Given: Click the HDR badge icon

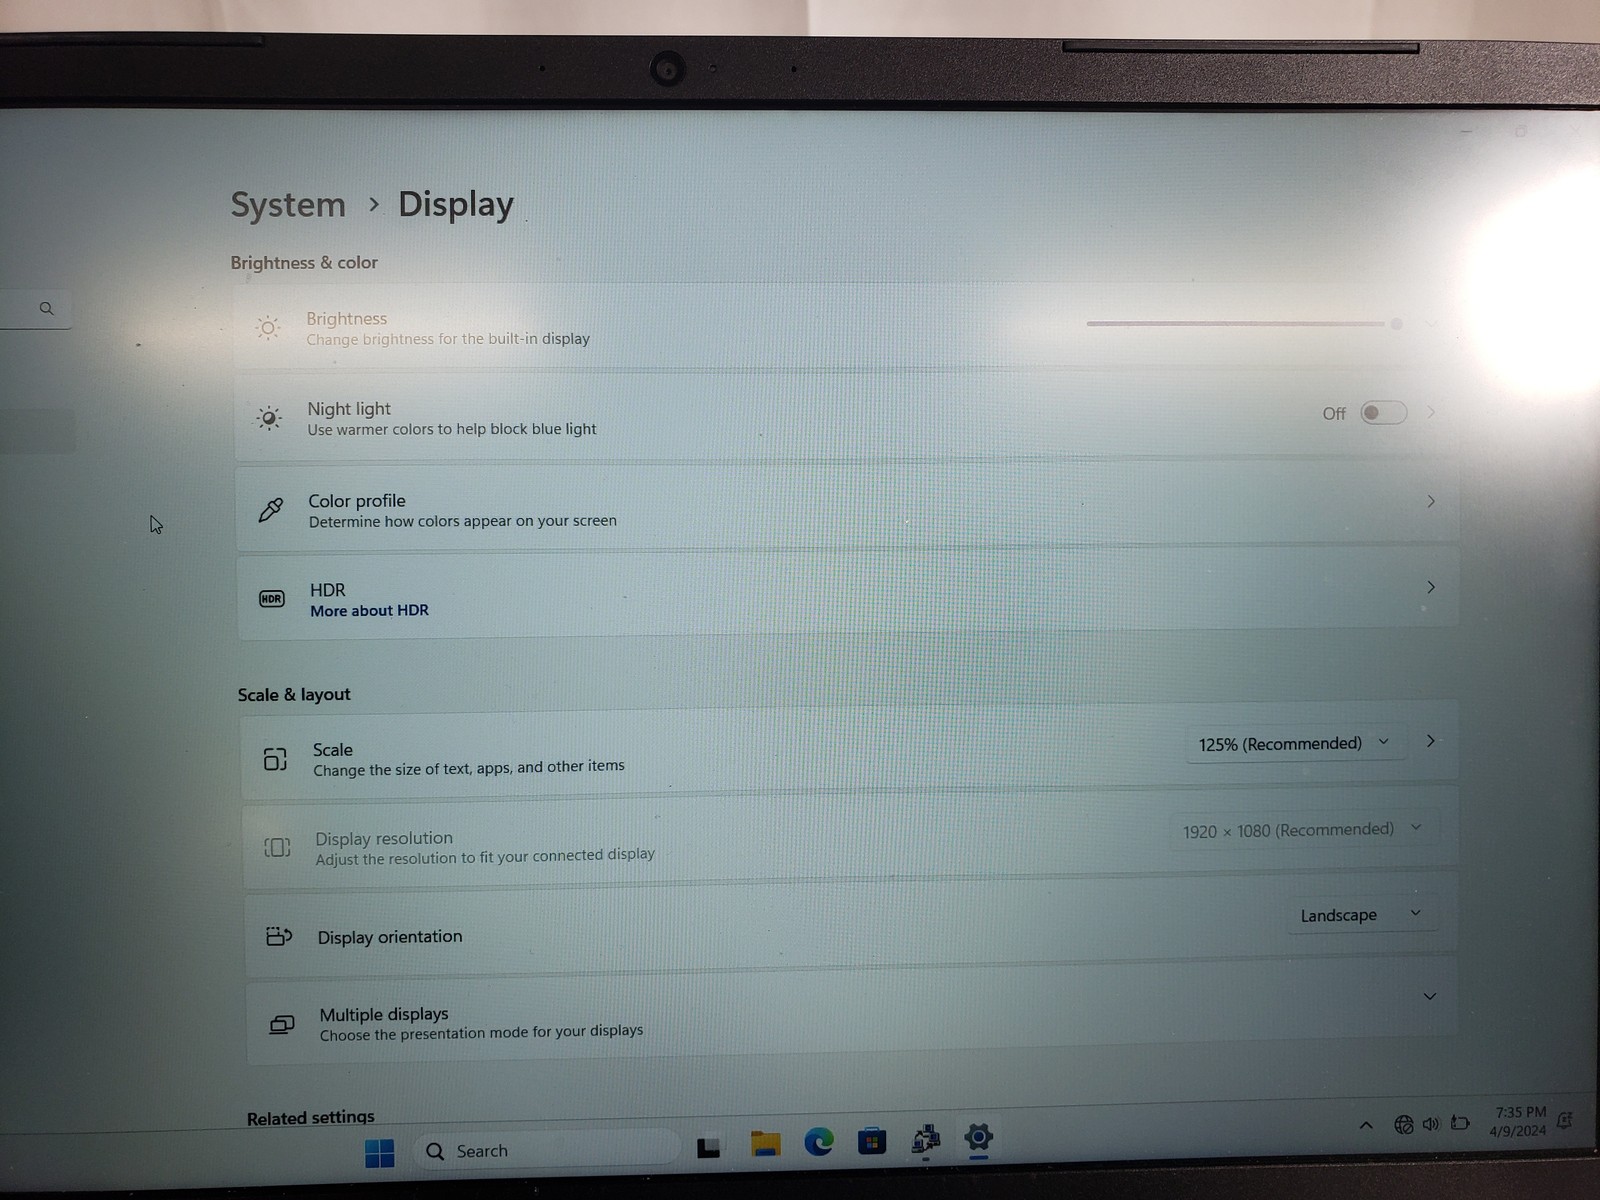Looking at the screenshot, I should (272, 599).
